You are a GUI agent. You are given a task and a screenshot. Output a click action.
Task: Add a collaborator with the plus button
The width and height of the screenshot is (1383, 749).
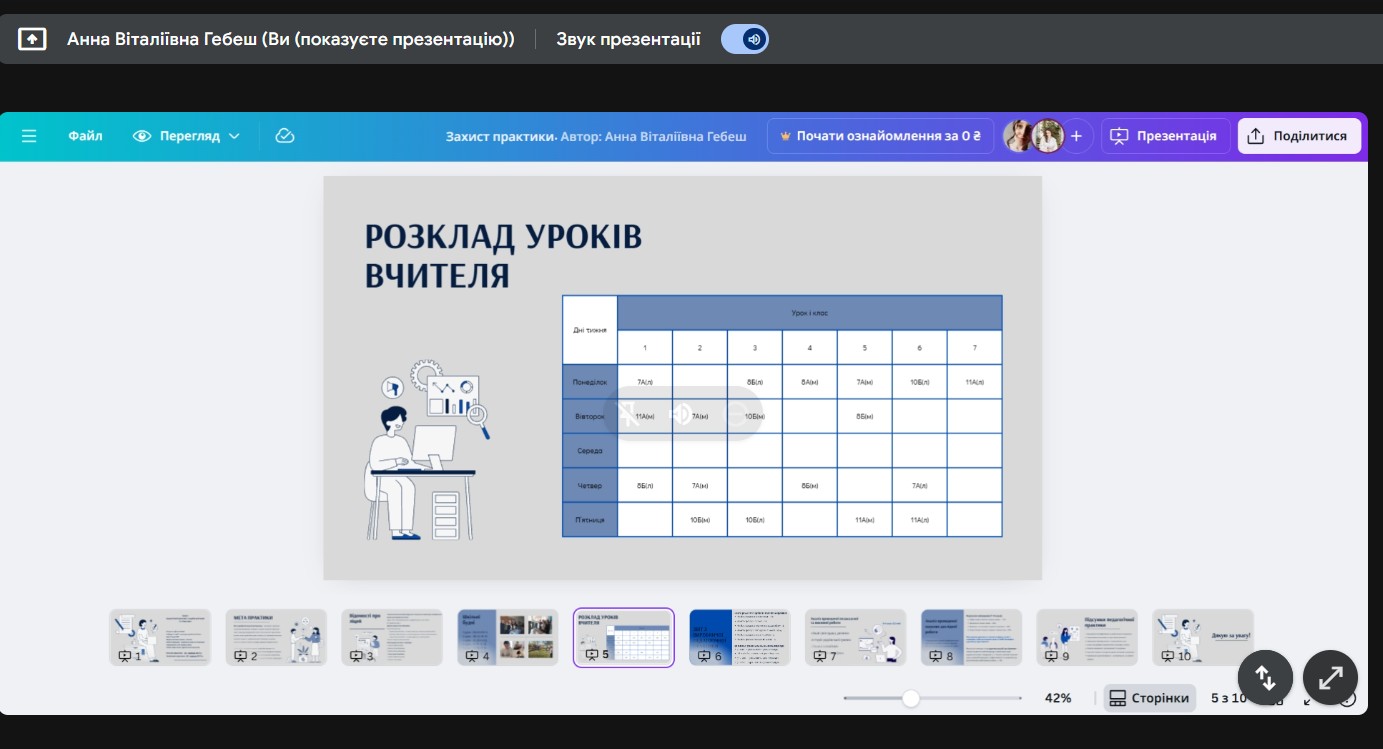coord(1076,136)
